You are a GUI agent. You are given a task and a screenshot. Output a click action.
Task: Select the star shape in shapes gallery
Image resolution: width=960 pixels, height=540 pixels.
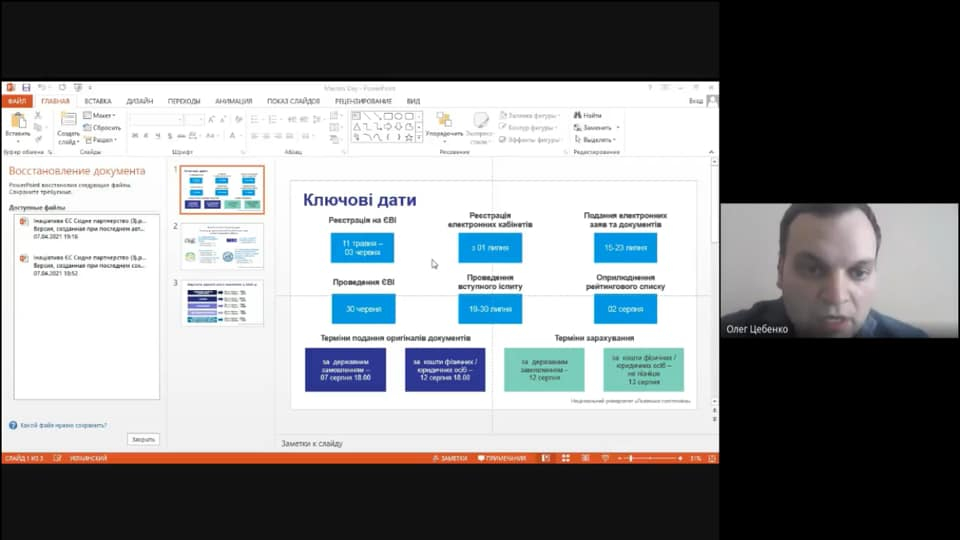point(408,138)
